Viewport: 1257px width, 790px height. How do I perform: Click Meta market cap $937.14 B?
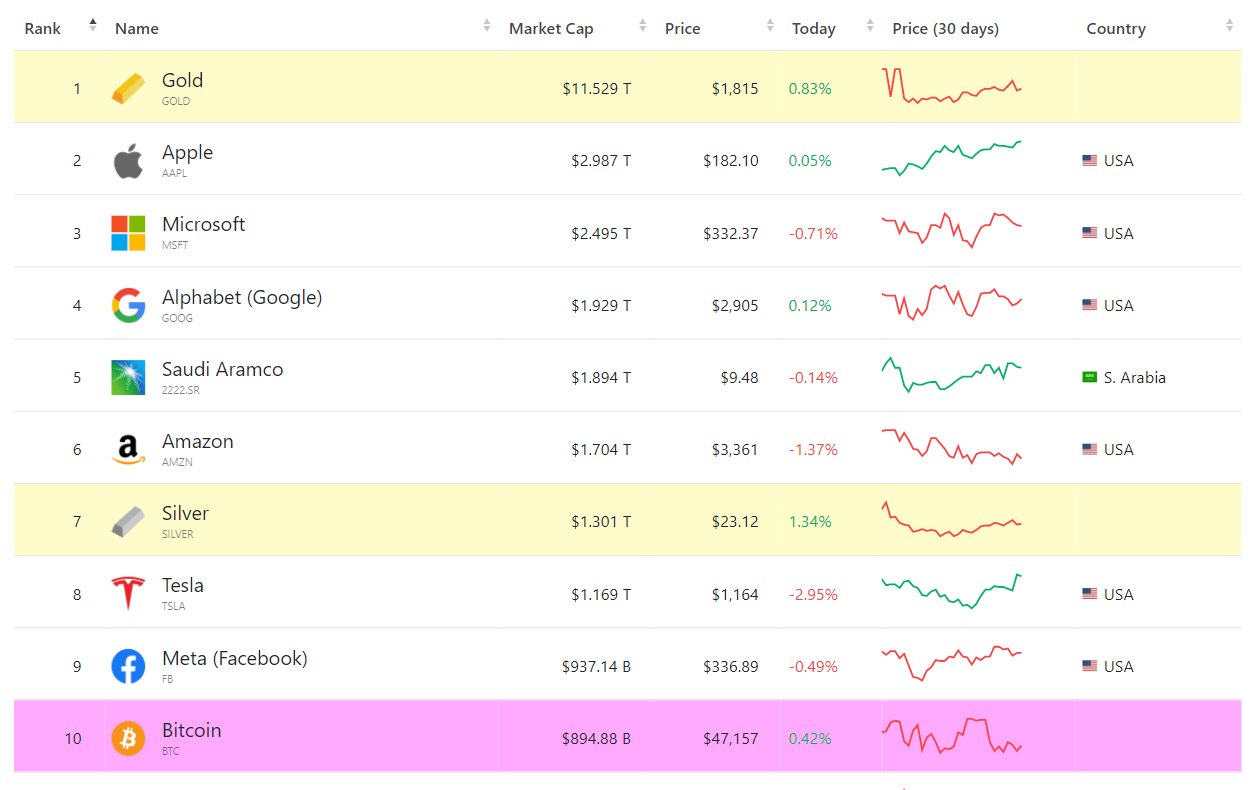click(x=596, y=667)
